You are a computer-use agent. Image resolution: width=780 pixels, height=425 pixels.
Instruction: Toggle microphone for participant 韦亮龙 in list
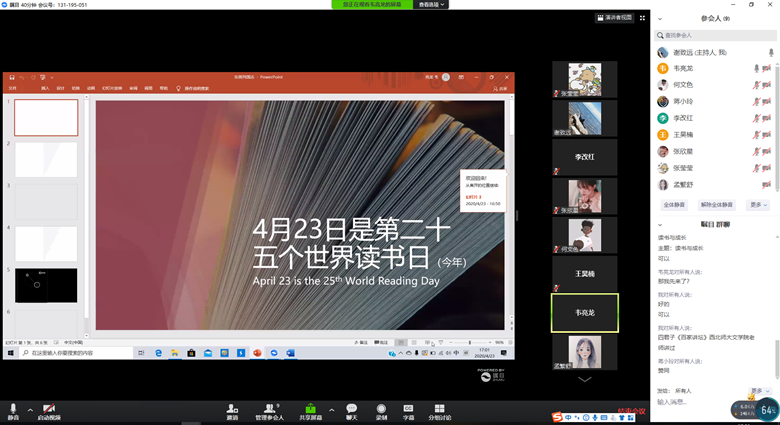(757, 69)
